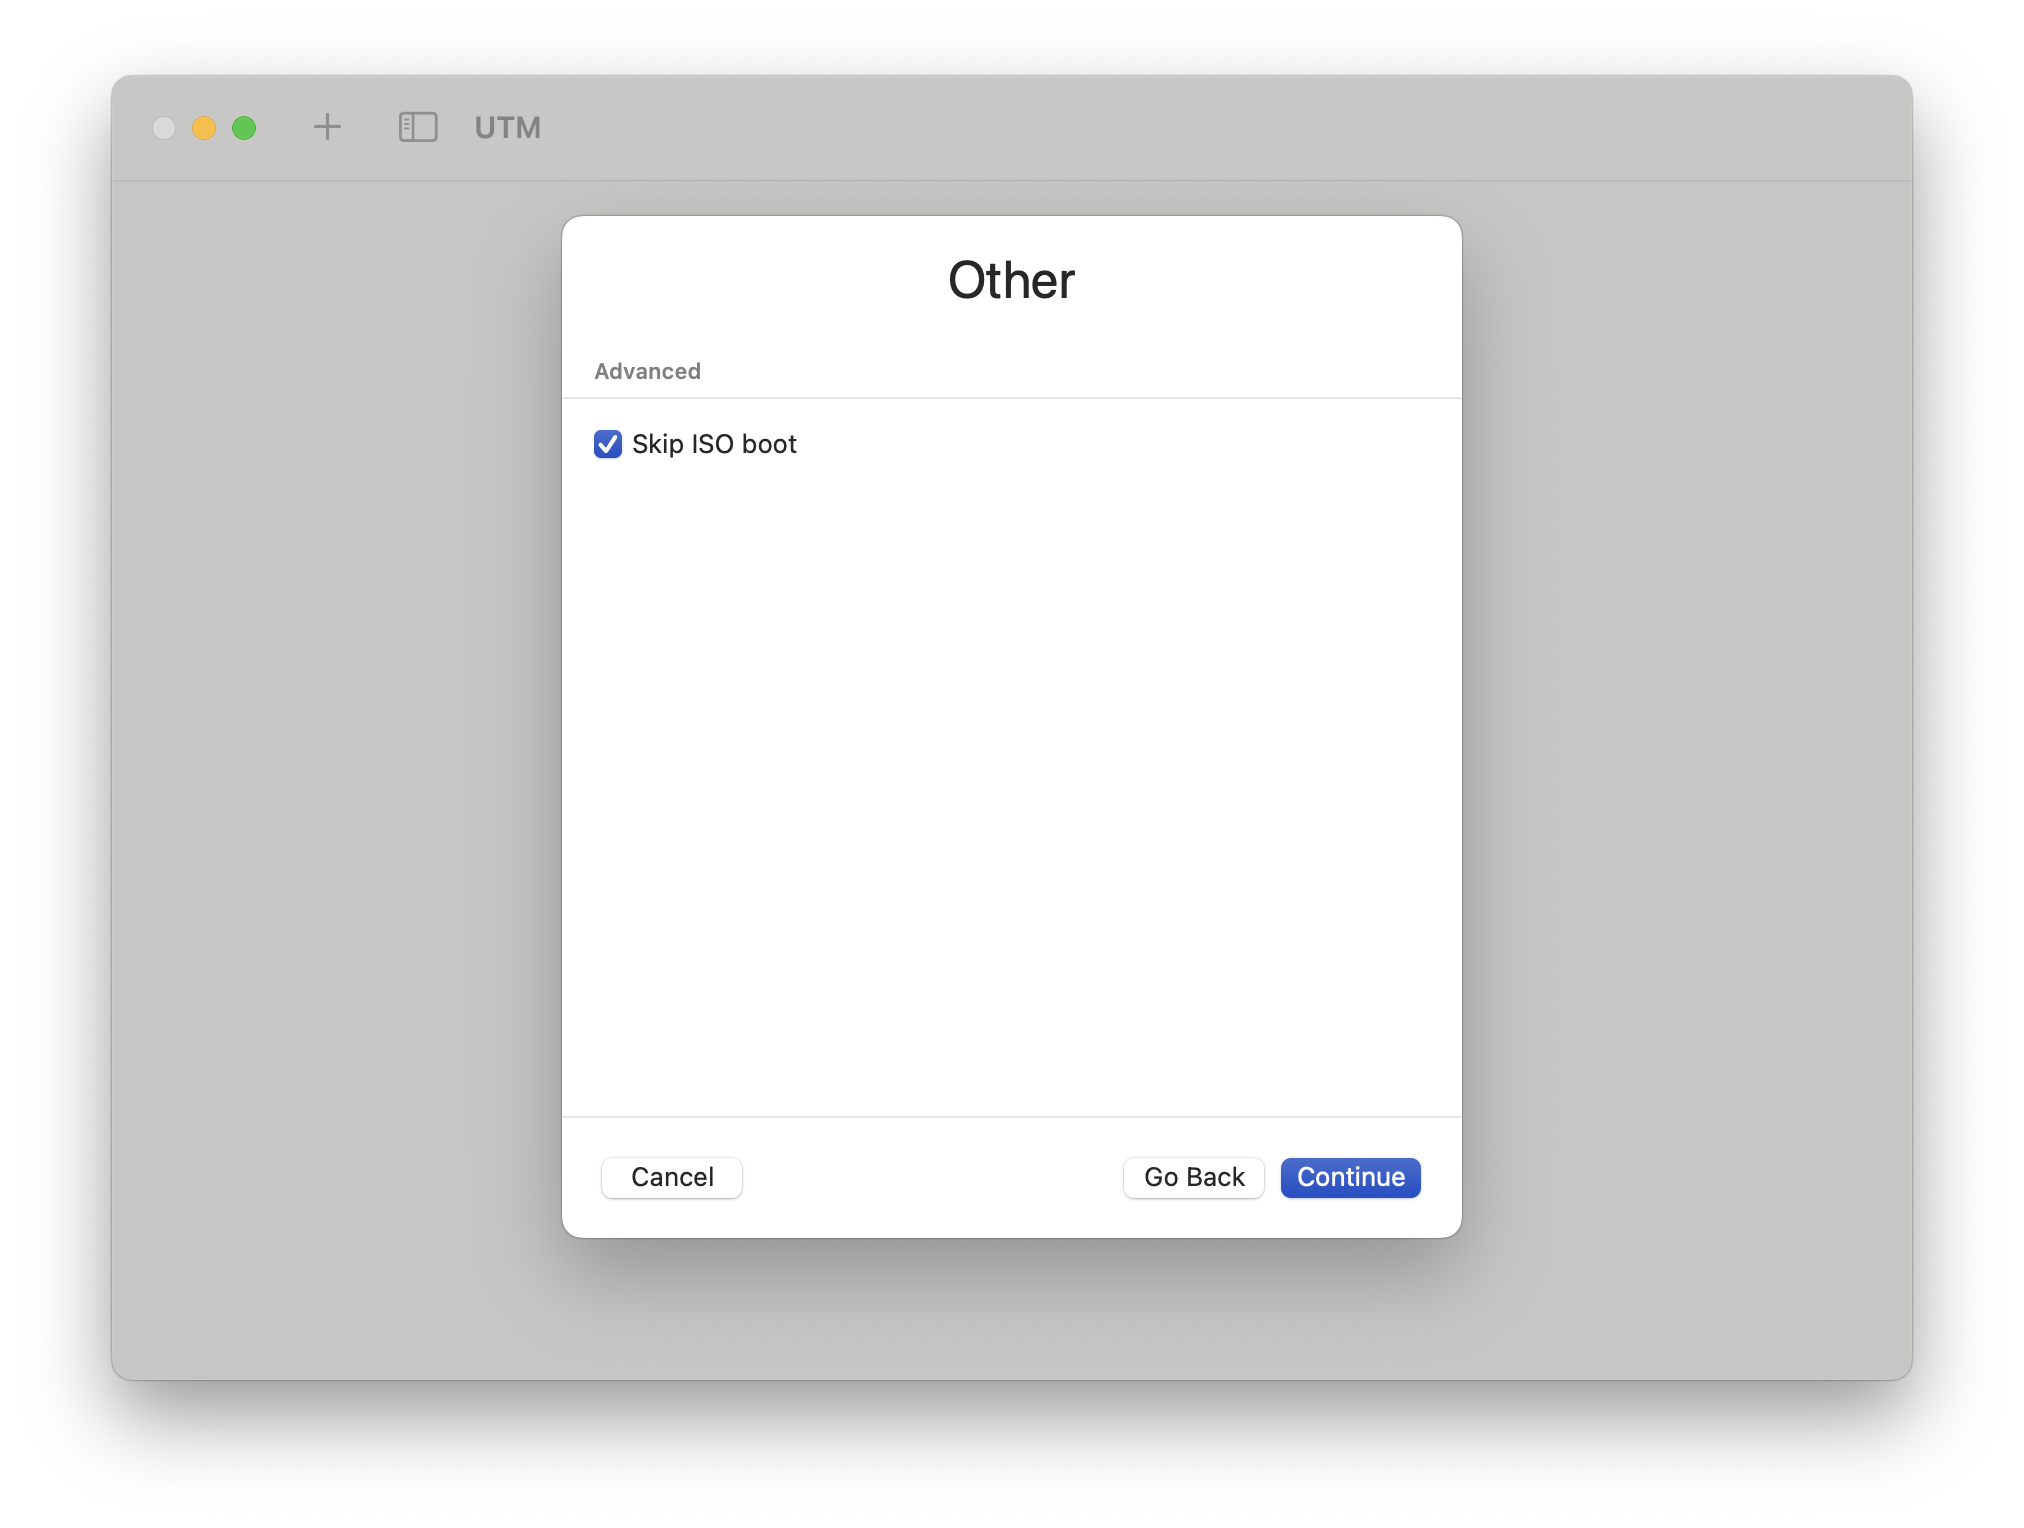Click the empty toolbar area right of UTM
The height and width of the screenshot is (1528, 2024).
click(1200, 128)
